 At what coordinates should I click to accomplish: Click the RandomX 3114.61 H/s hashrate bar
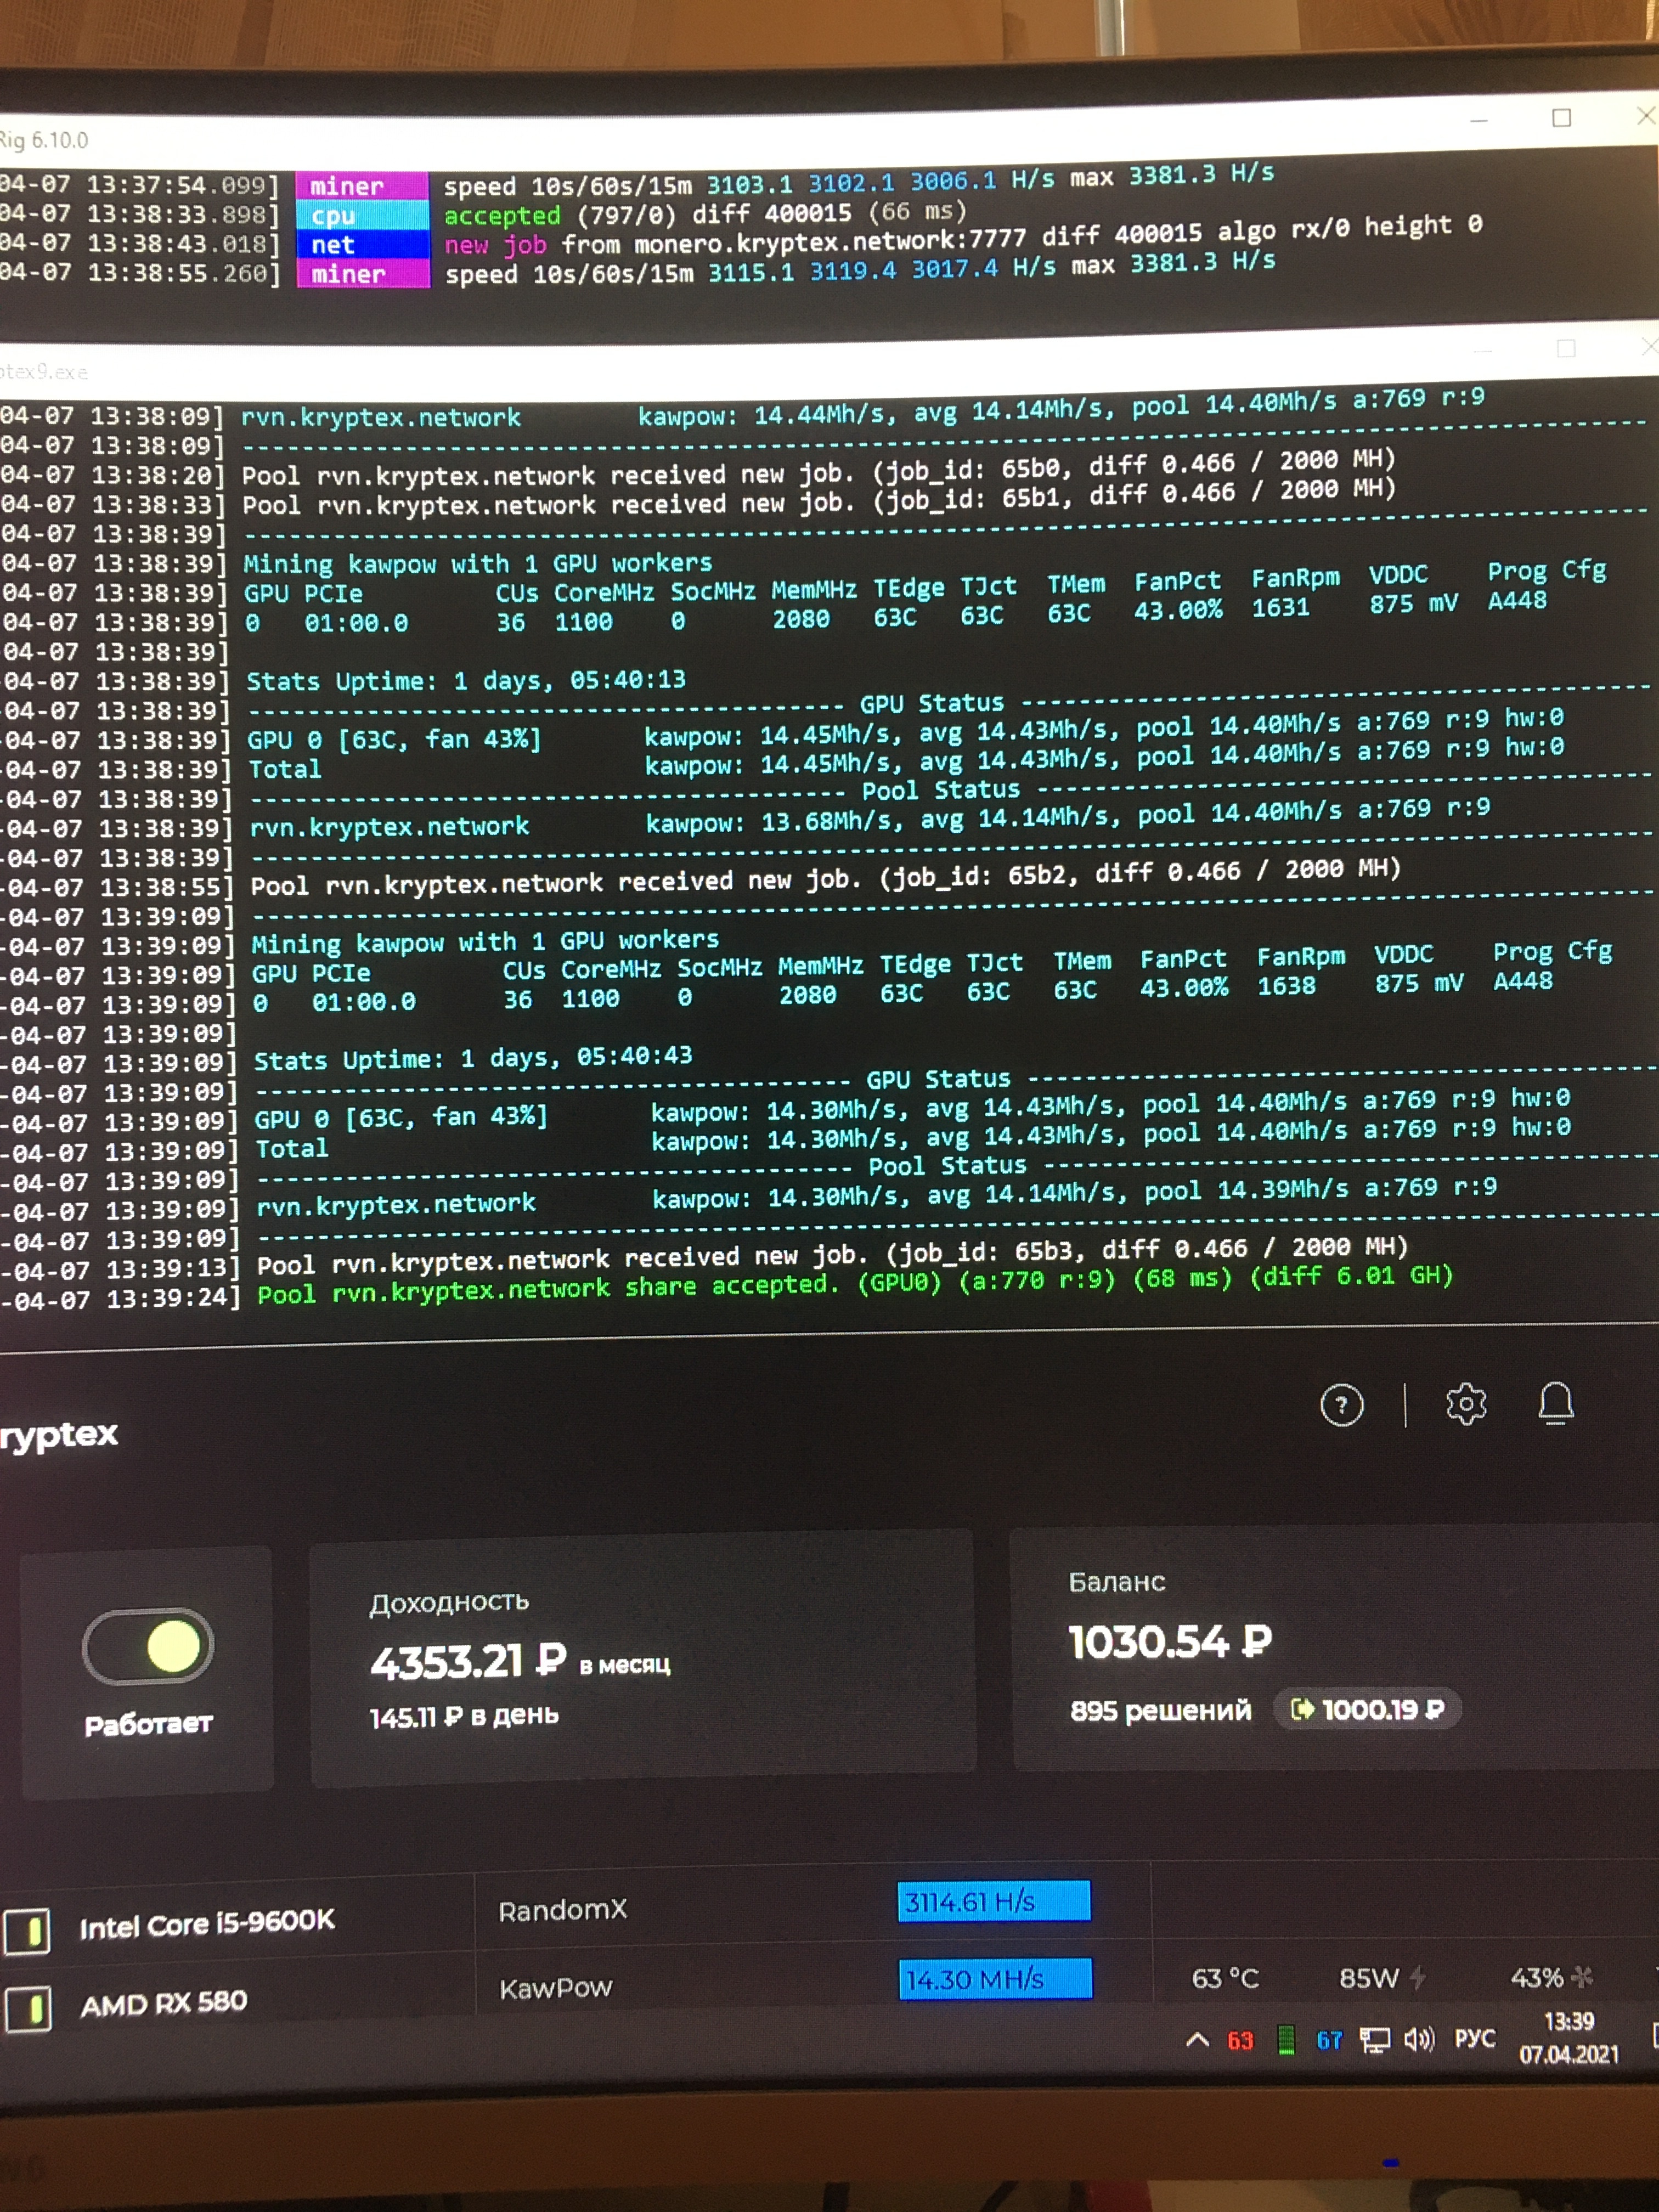(993, 1901)
